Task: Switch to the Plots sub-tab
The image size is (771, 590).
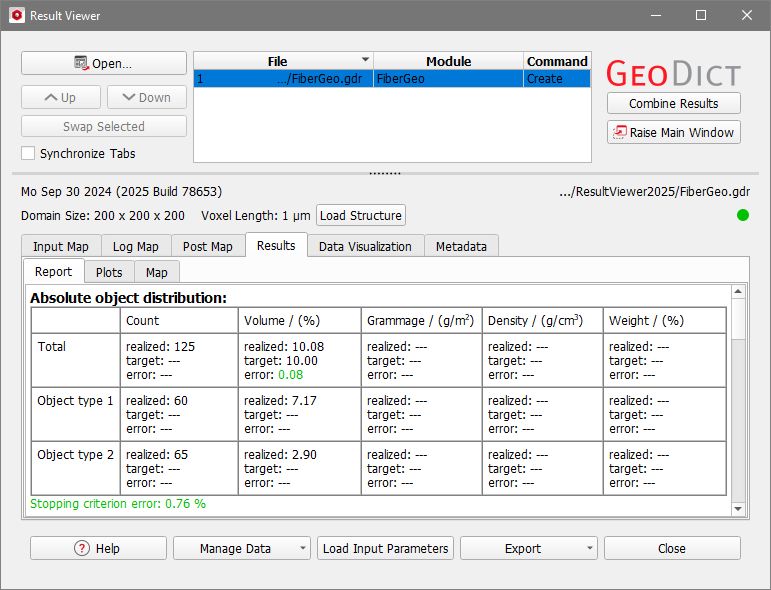Action: click(x=109, y=272)
